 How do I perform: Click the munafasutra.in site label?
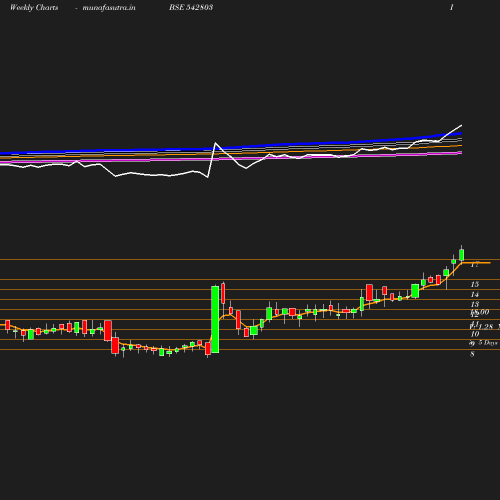click(x=109, y=7)
